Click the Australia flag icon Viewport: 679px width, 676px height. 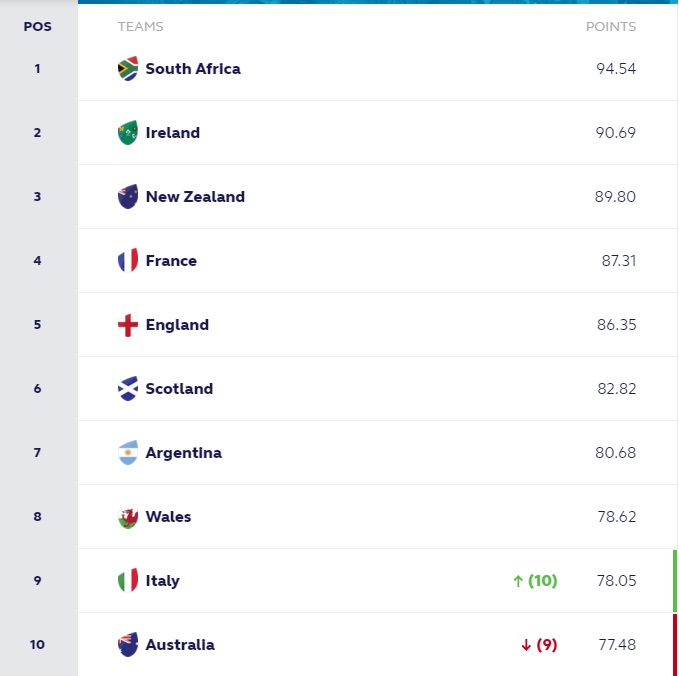point(128,645)
